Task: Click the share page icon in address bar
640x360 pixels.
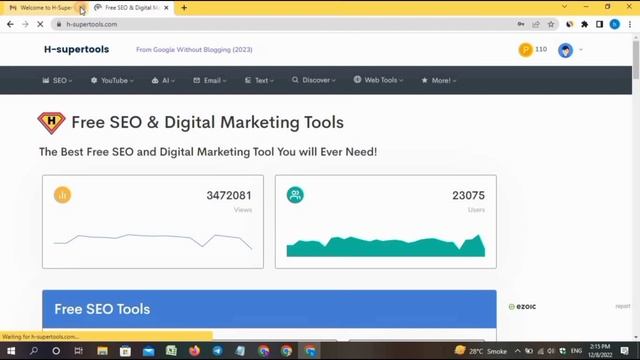Action: click(536, 24)
